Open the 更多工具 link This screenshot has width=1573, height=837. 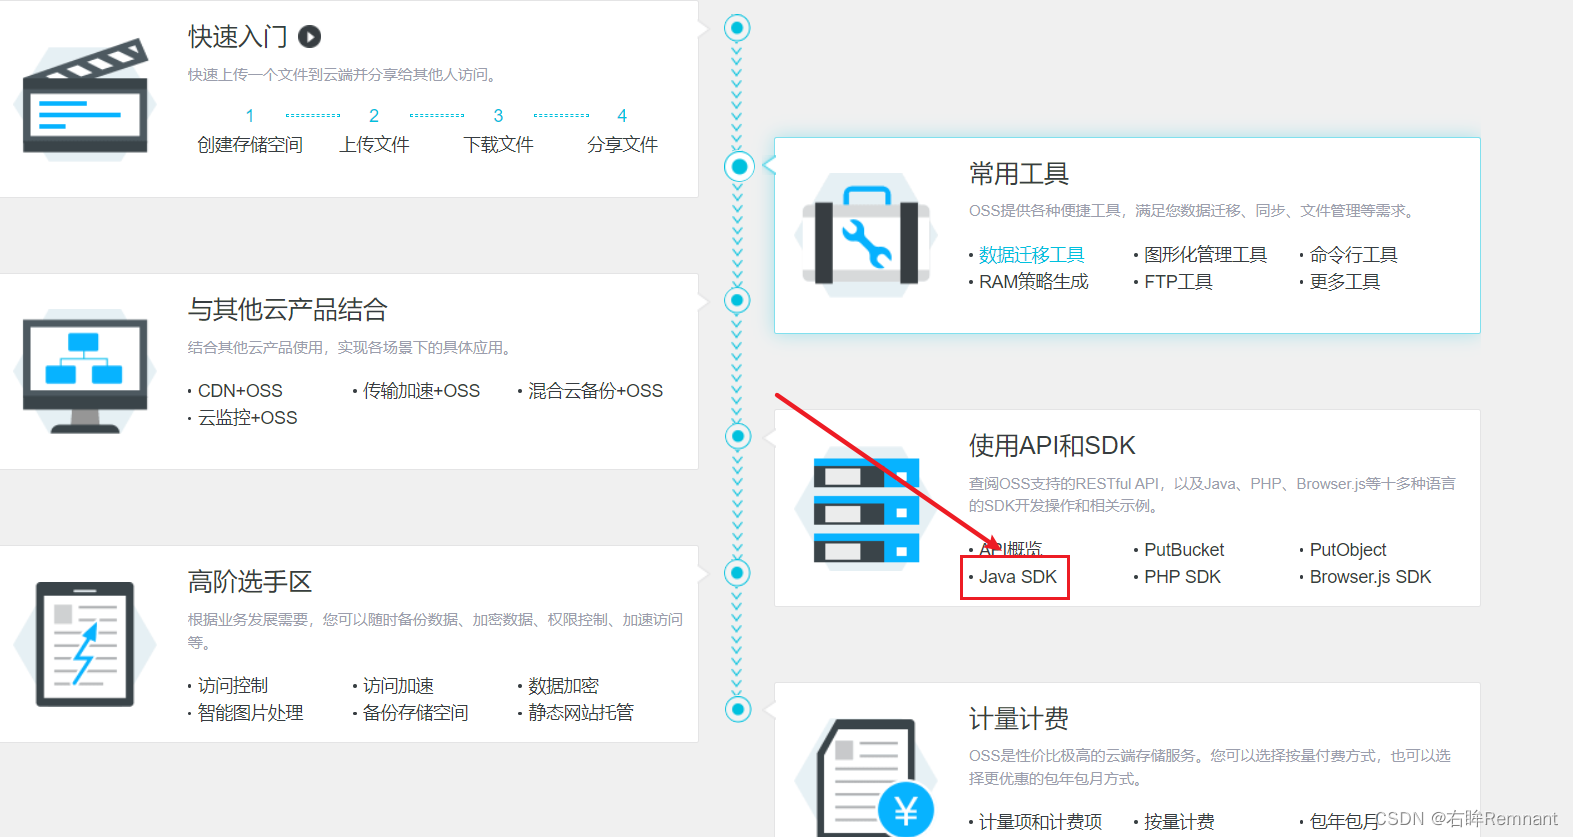click(1344, 282)
